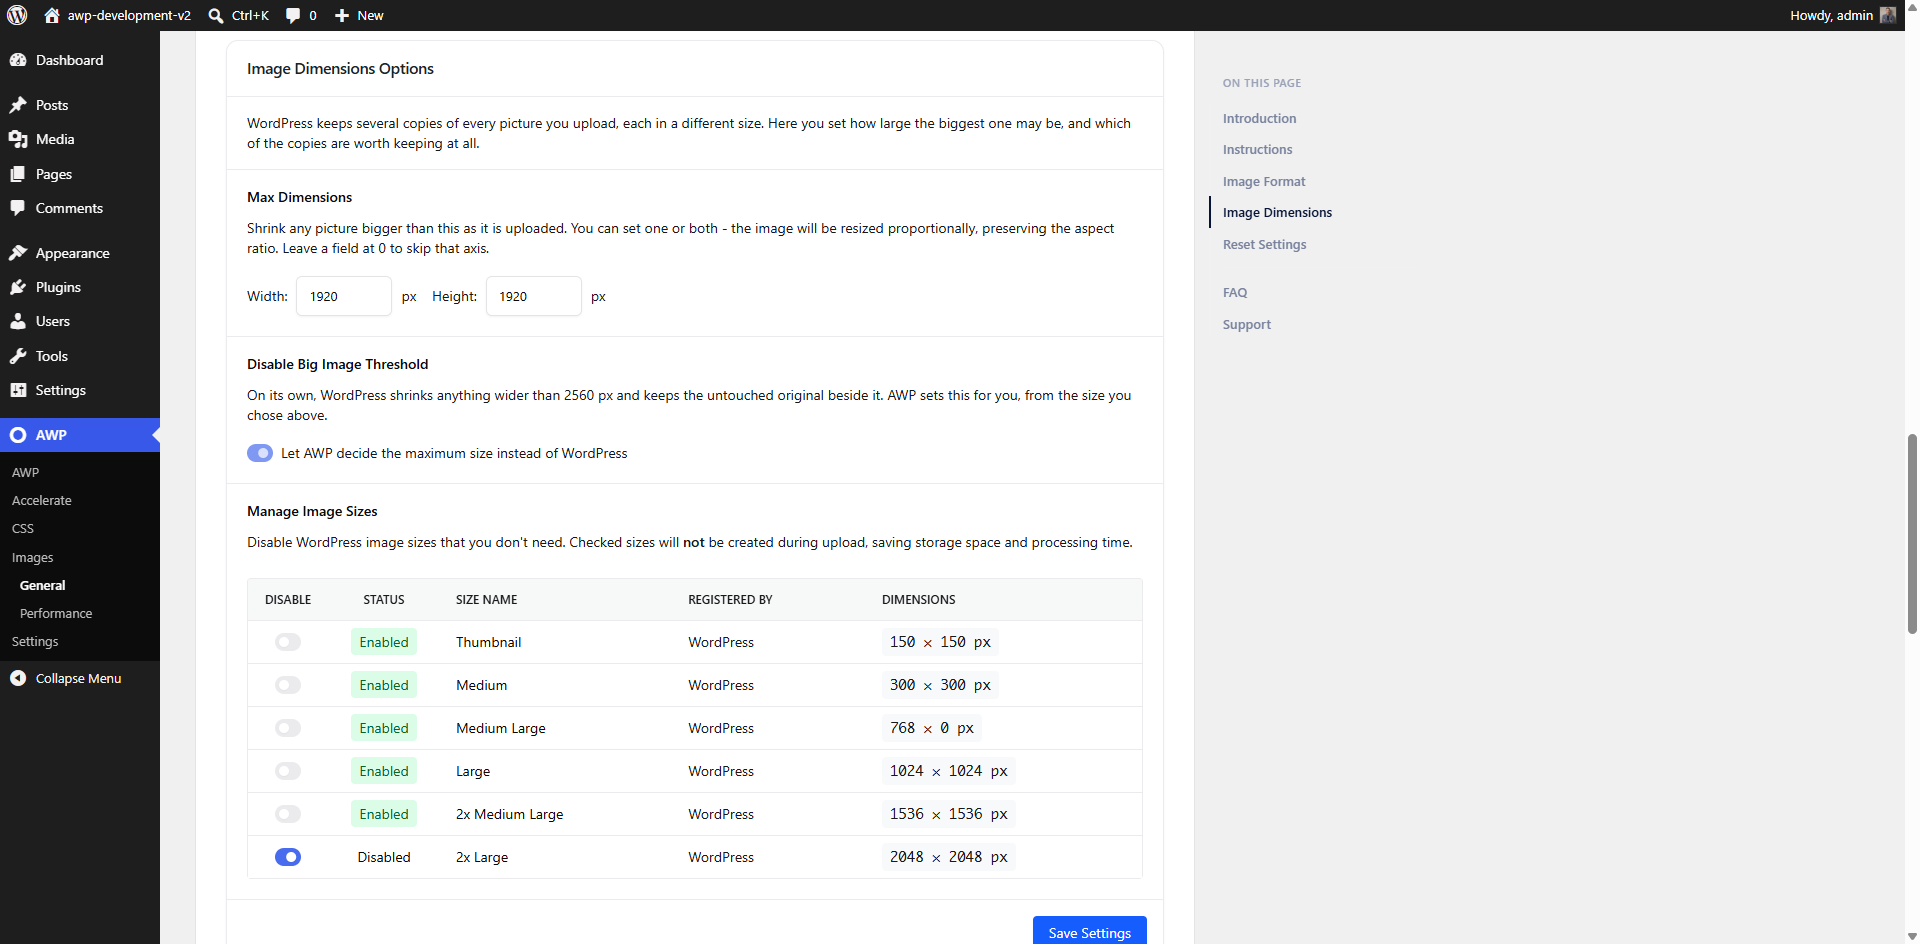Focus the max Width input field
The height and width of the screenshot is (944, 1920).
click(x=344, y=296)
